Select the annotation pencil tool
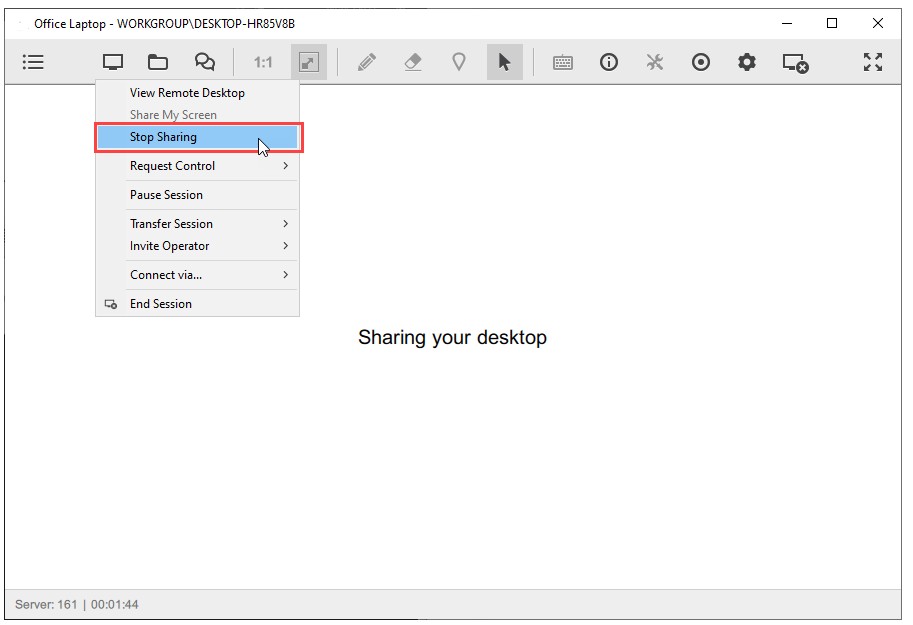Screen dimensions: 913x625 pyautogui.click(x=366, y=61)
